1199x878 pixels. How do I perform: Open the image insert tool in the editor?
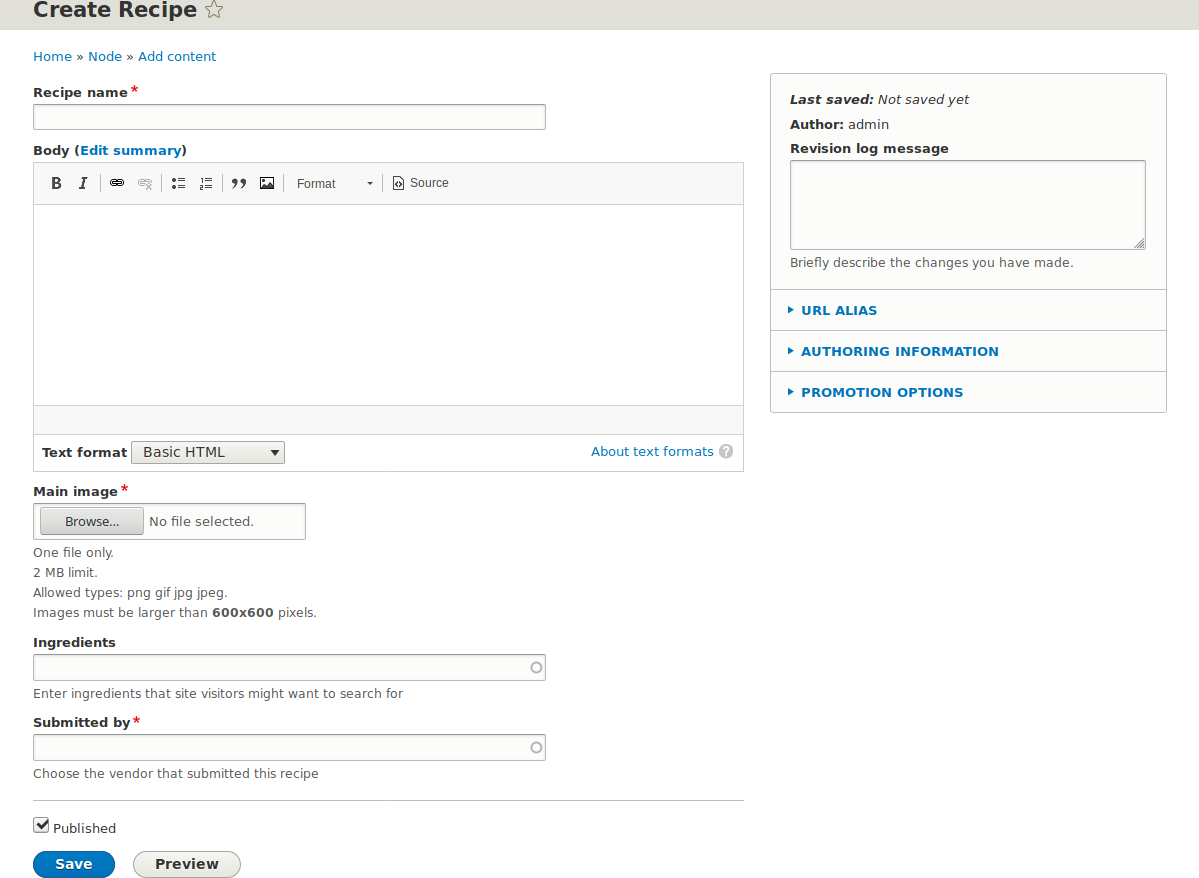tap(266, 183)
